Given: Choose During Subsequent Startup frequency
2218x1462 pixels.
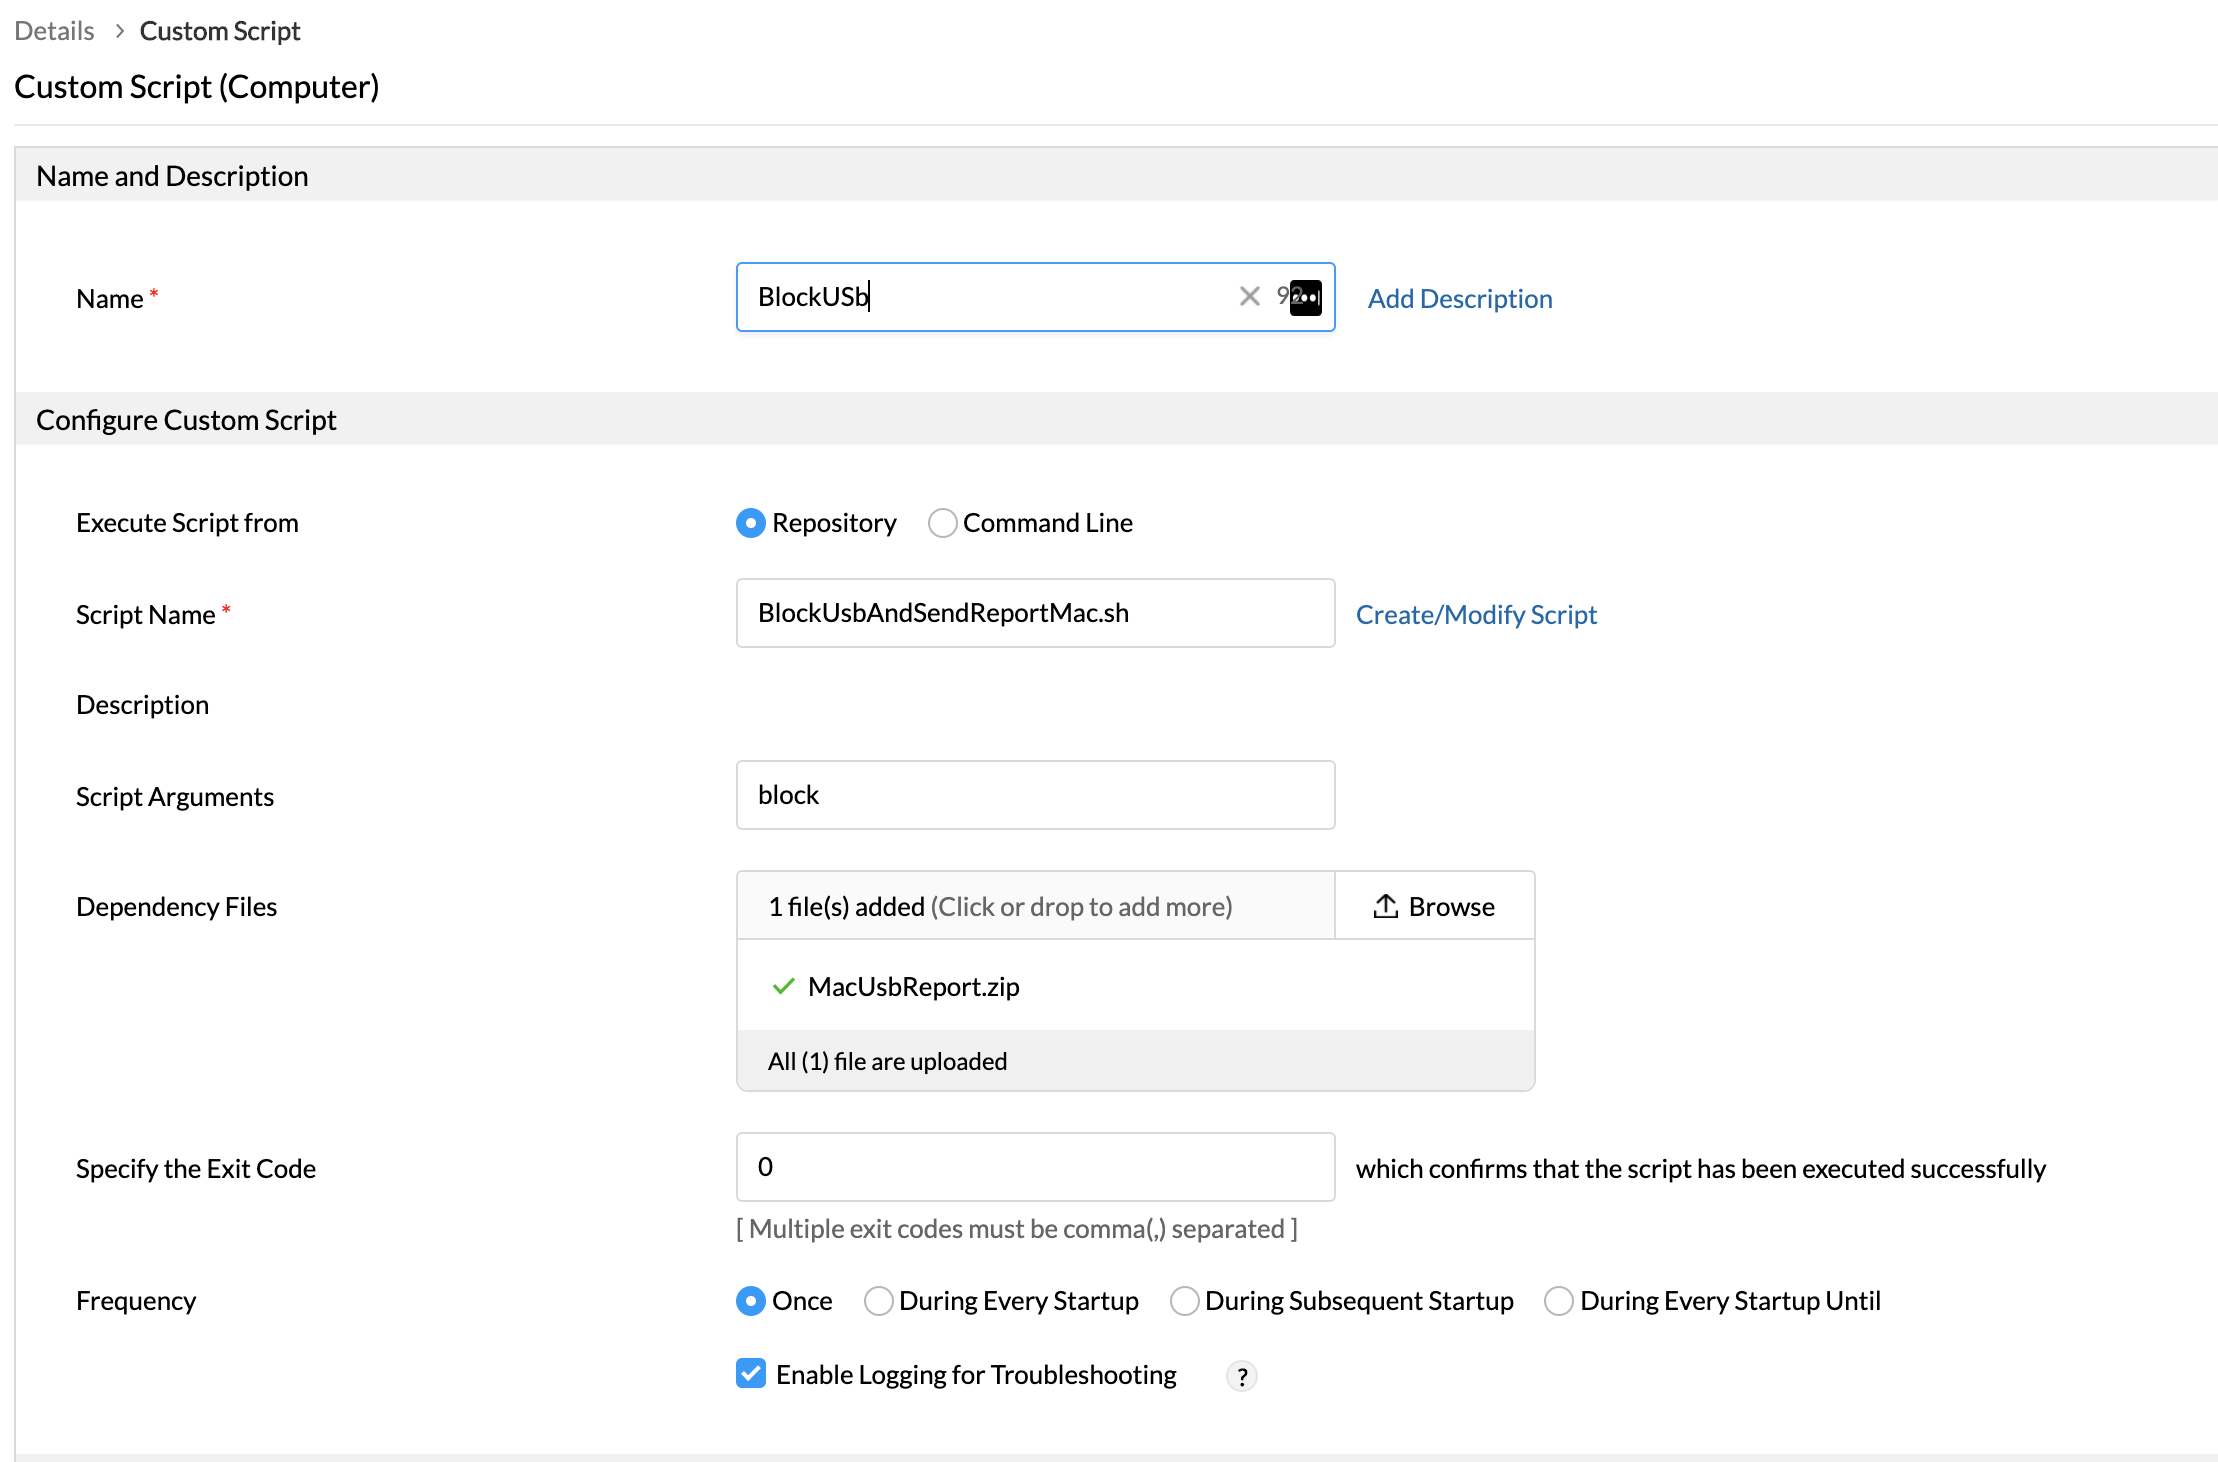Looking at the screenshot, I should click(x=1184, y=1301).
